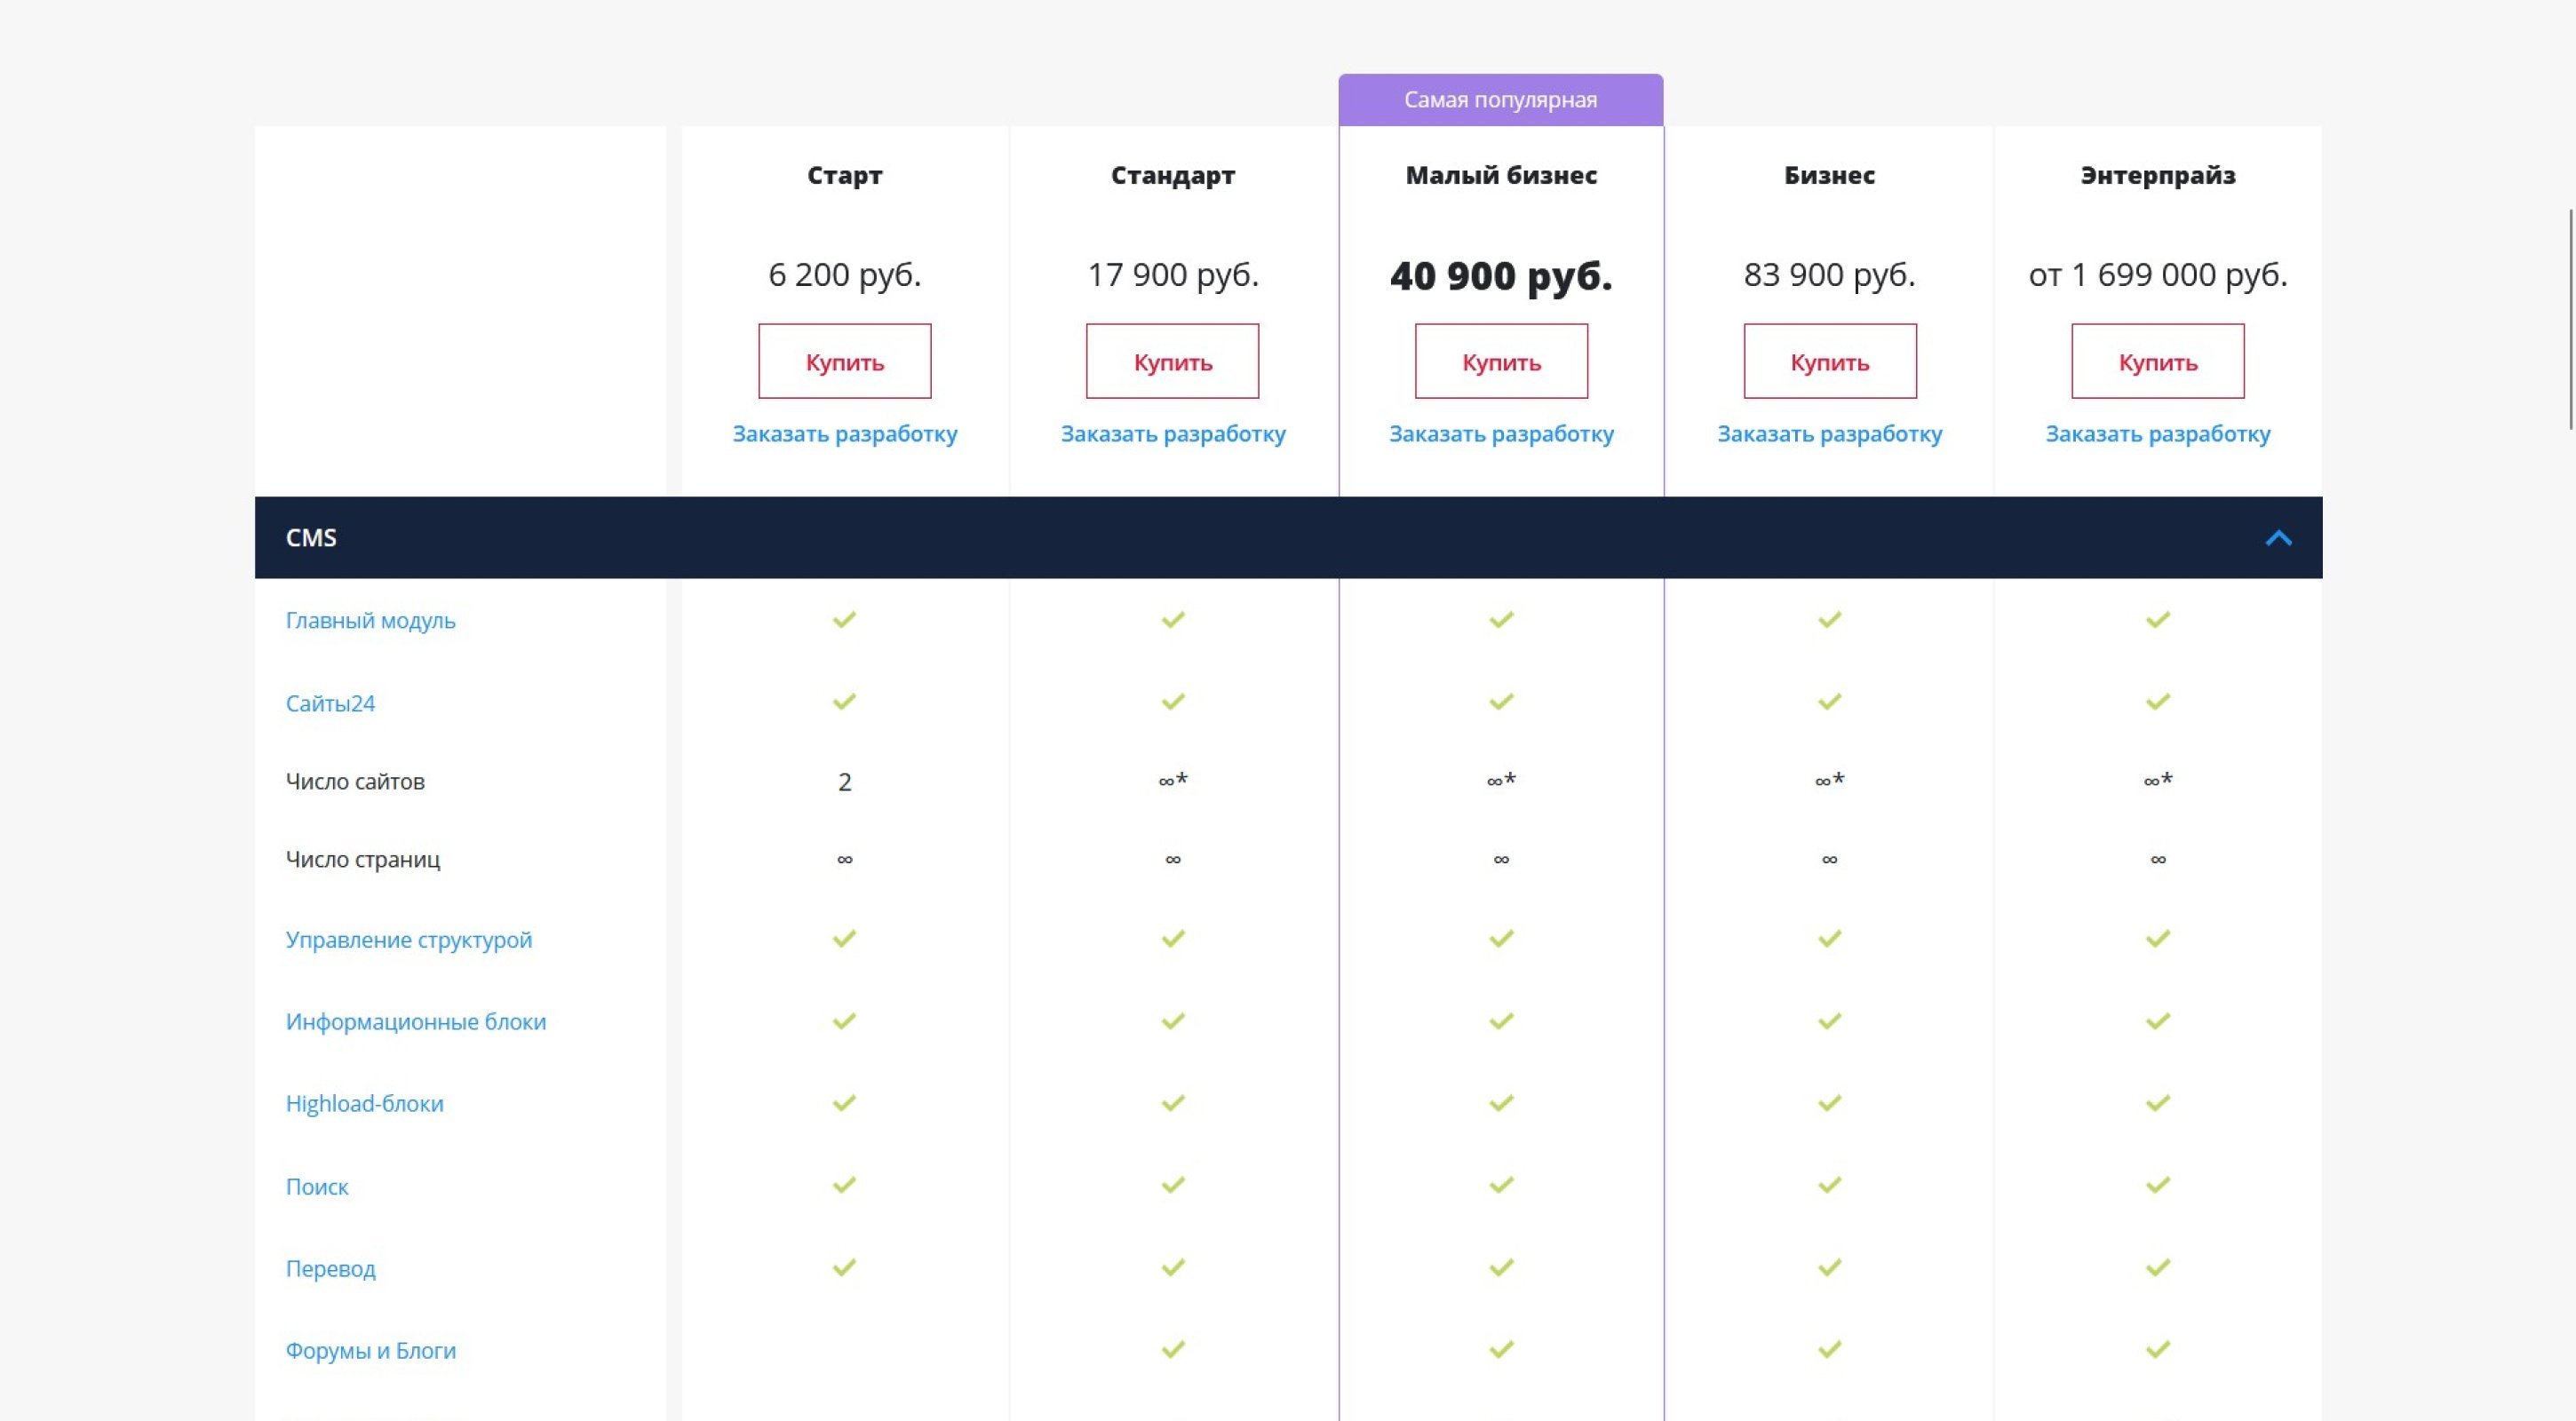Click the CMS section header bar
The height and width of the screenshot is (1421, 2576).
1200,538
